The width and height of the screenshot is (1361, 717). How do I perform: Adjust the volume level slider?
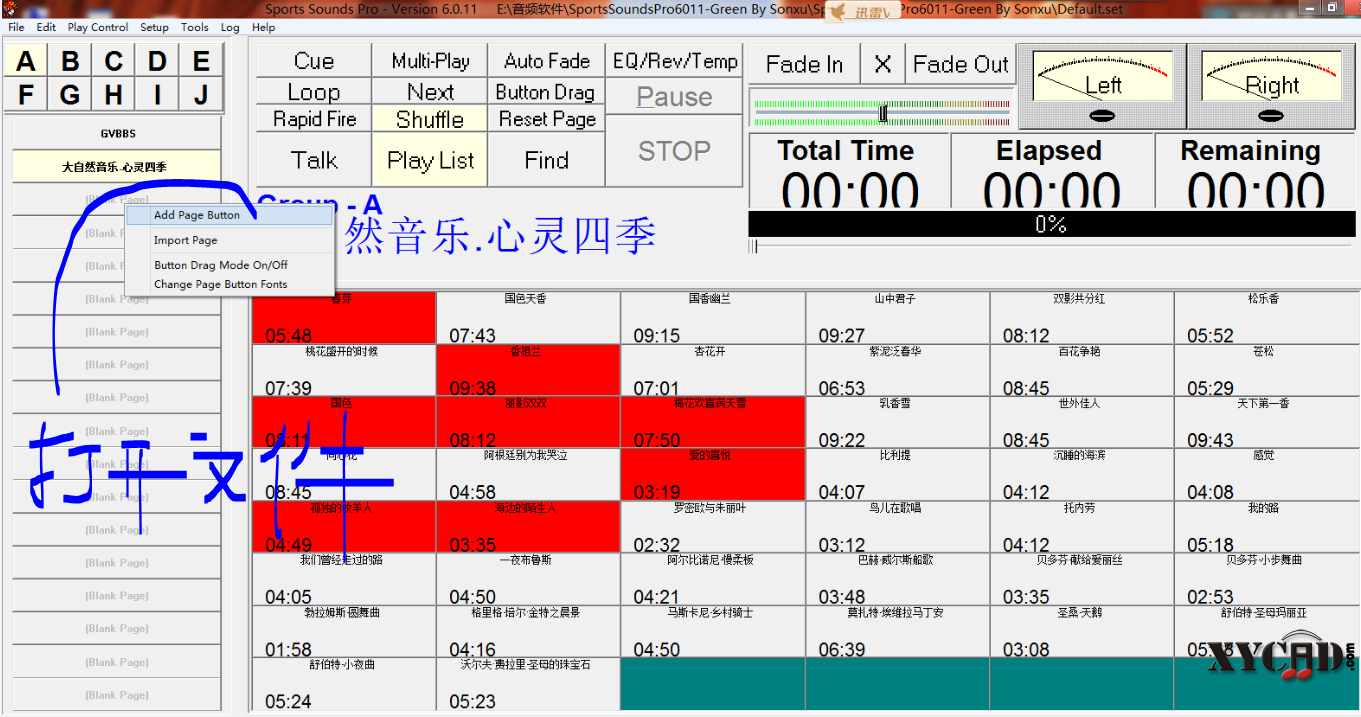point(882,113)
